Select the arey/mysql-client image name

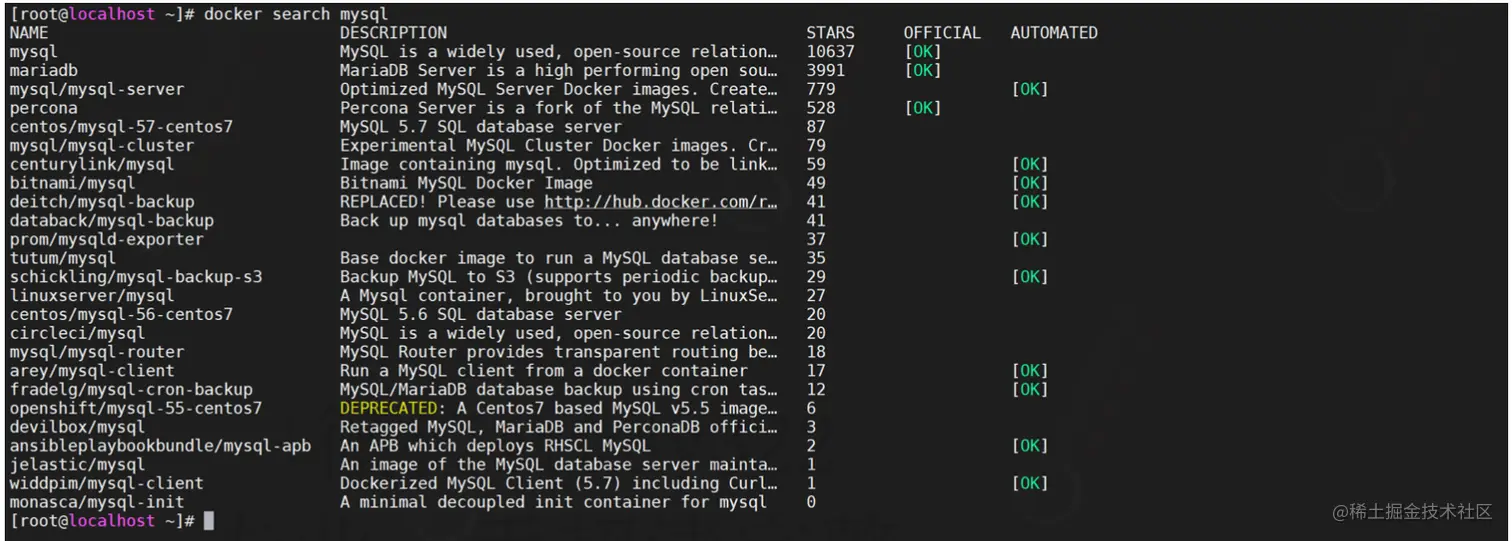(92, 371)
